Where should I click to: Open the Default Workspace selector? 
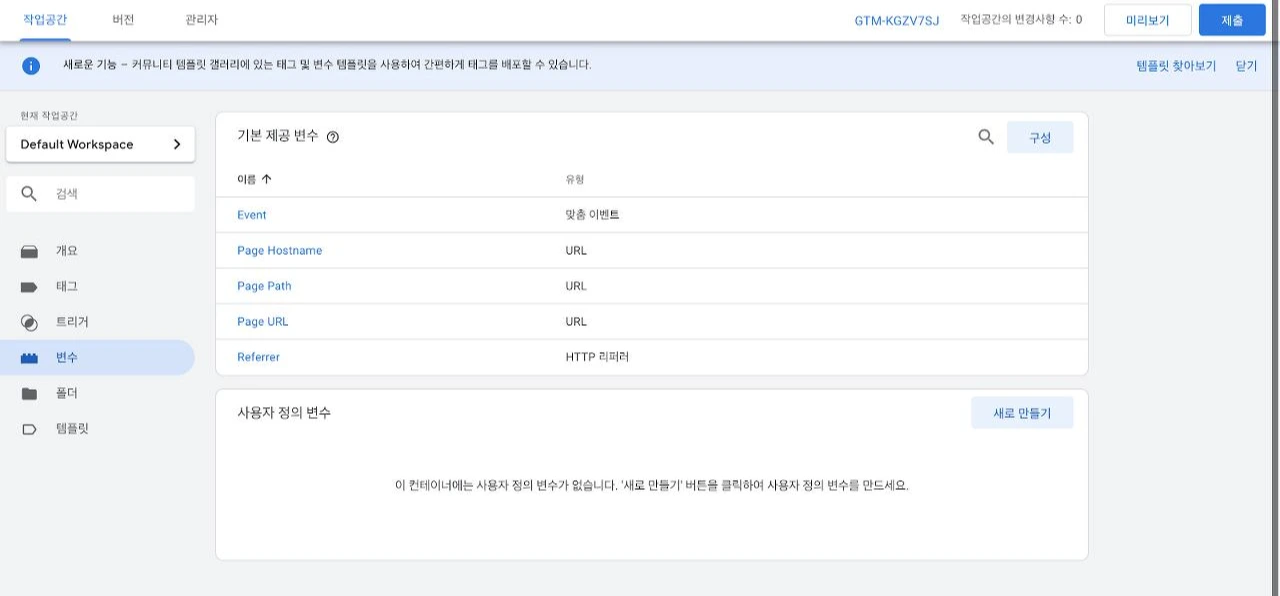click(100, 144)
